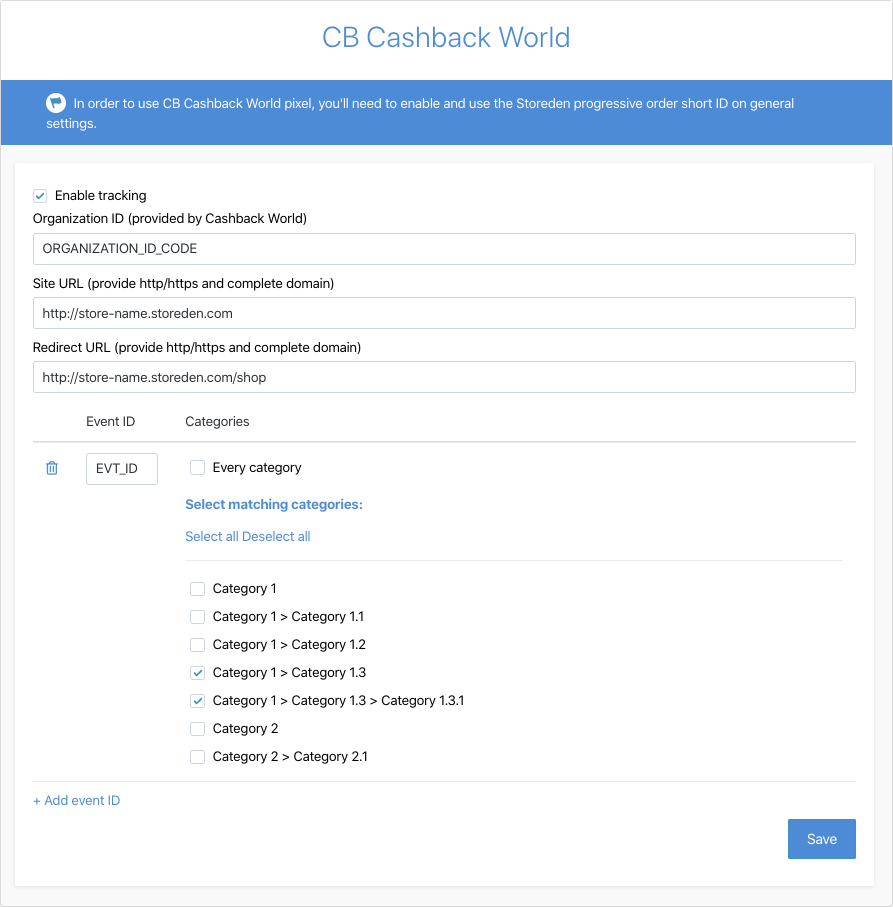Image resolution: width=893 pixels, height=907 pixels.
Task: Click the Add event ID link
Action: (76, 800)
